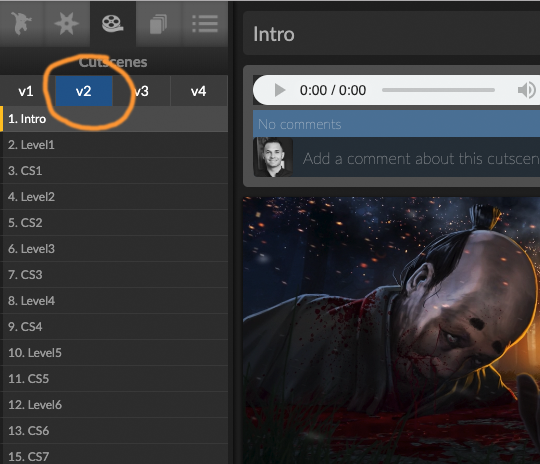
Task: Select the '1. Intro' cutscene
Action: pos(114,119)
